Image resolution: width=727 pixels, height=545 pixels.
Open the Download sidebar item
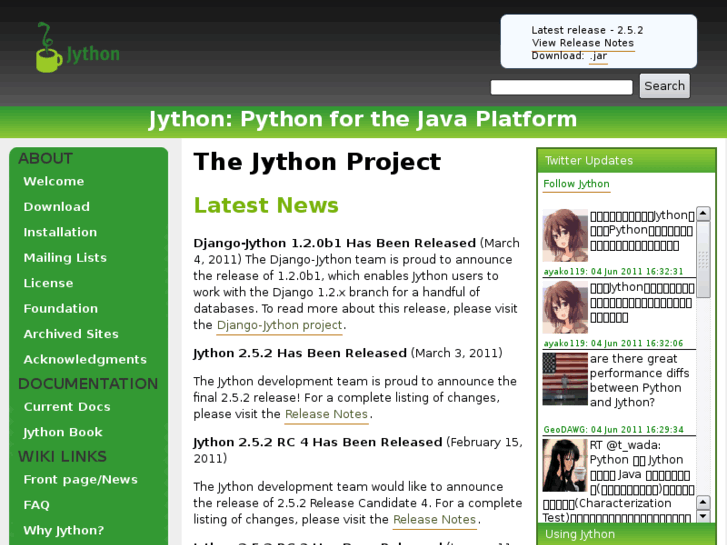(x=57, y=207)
